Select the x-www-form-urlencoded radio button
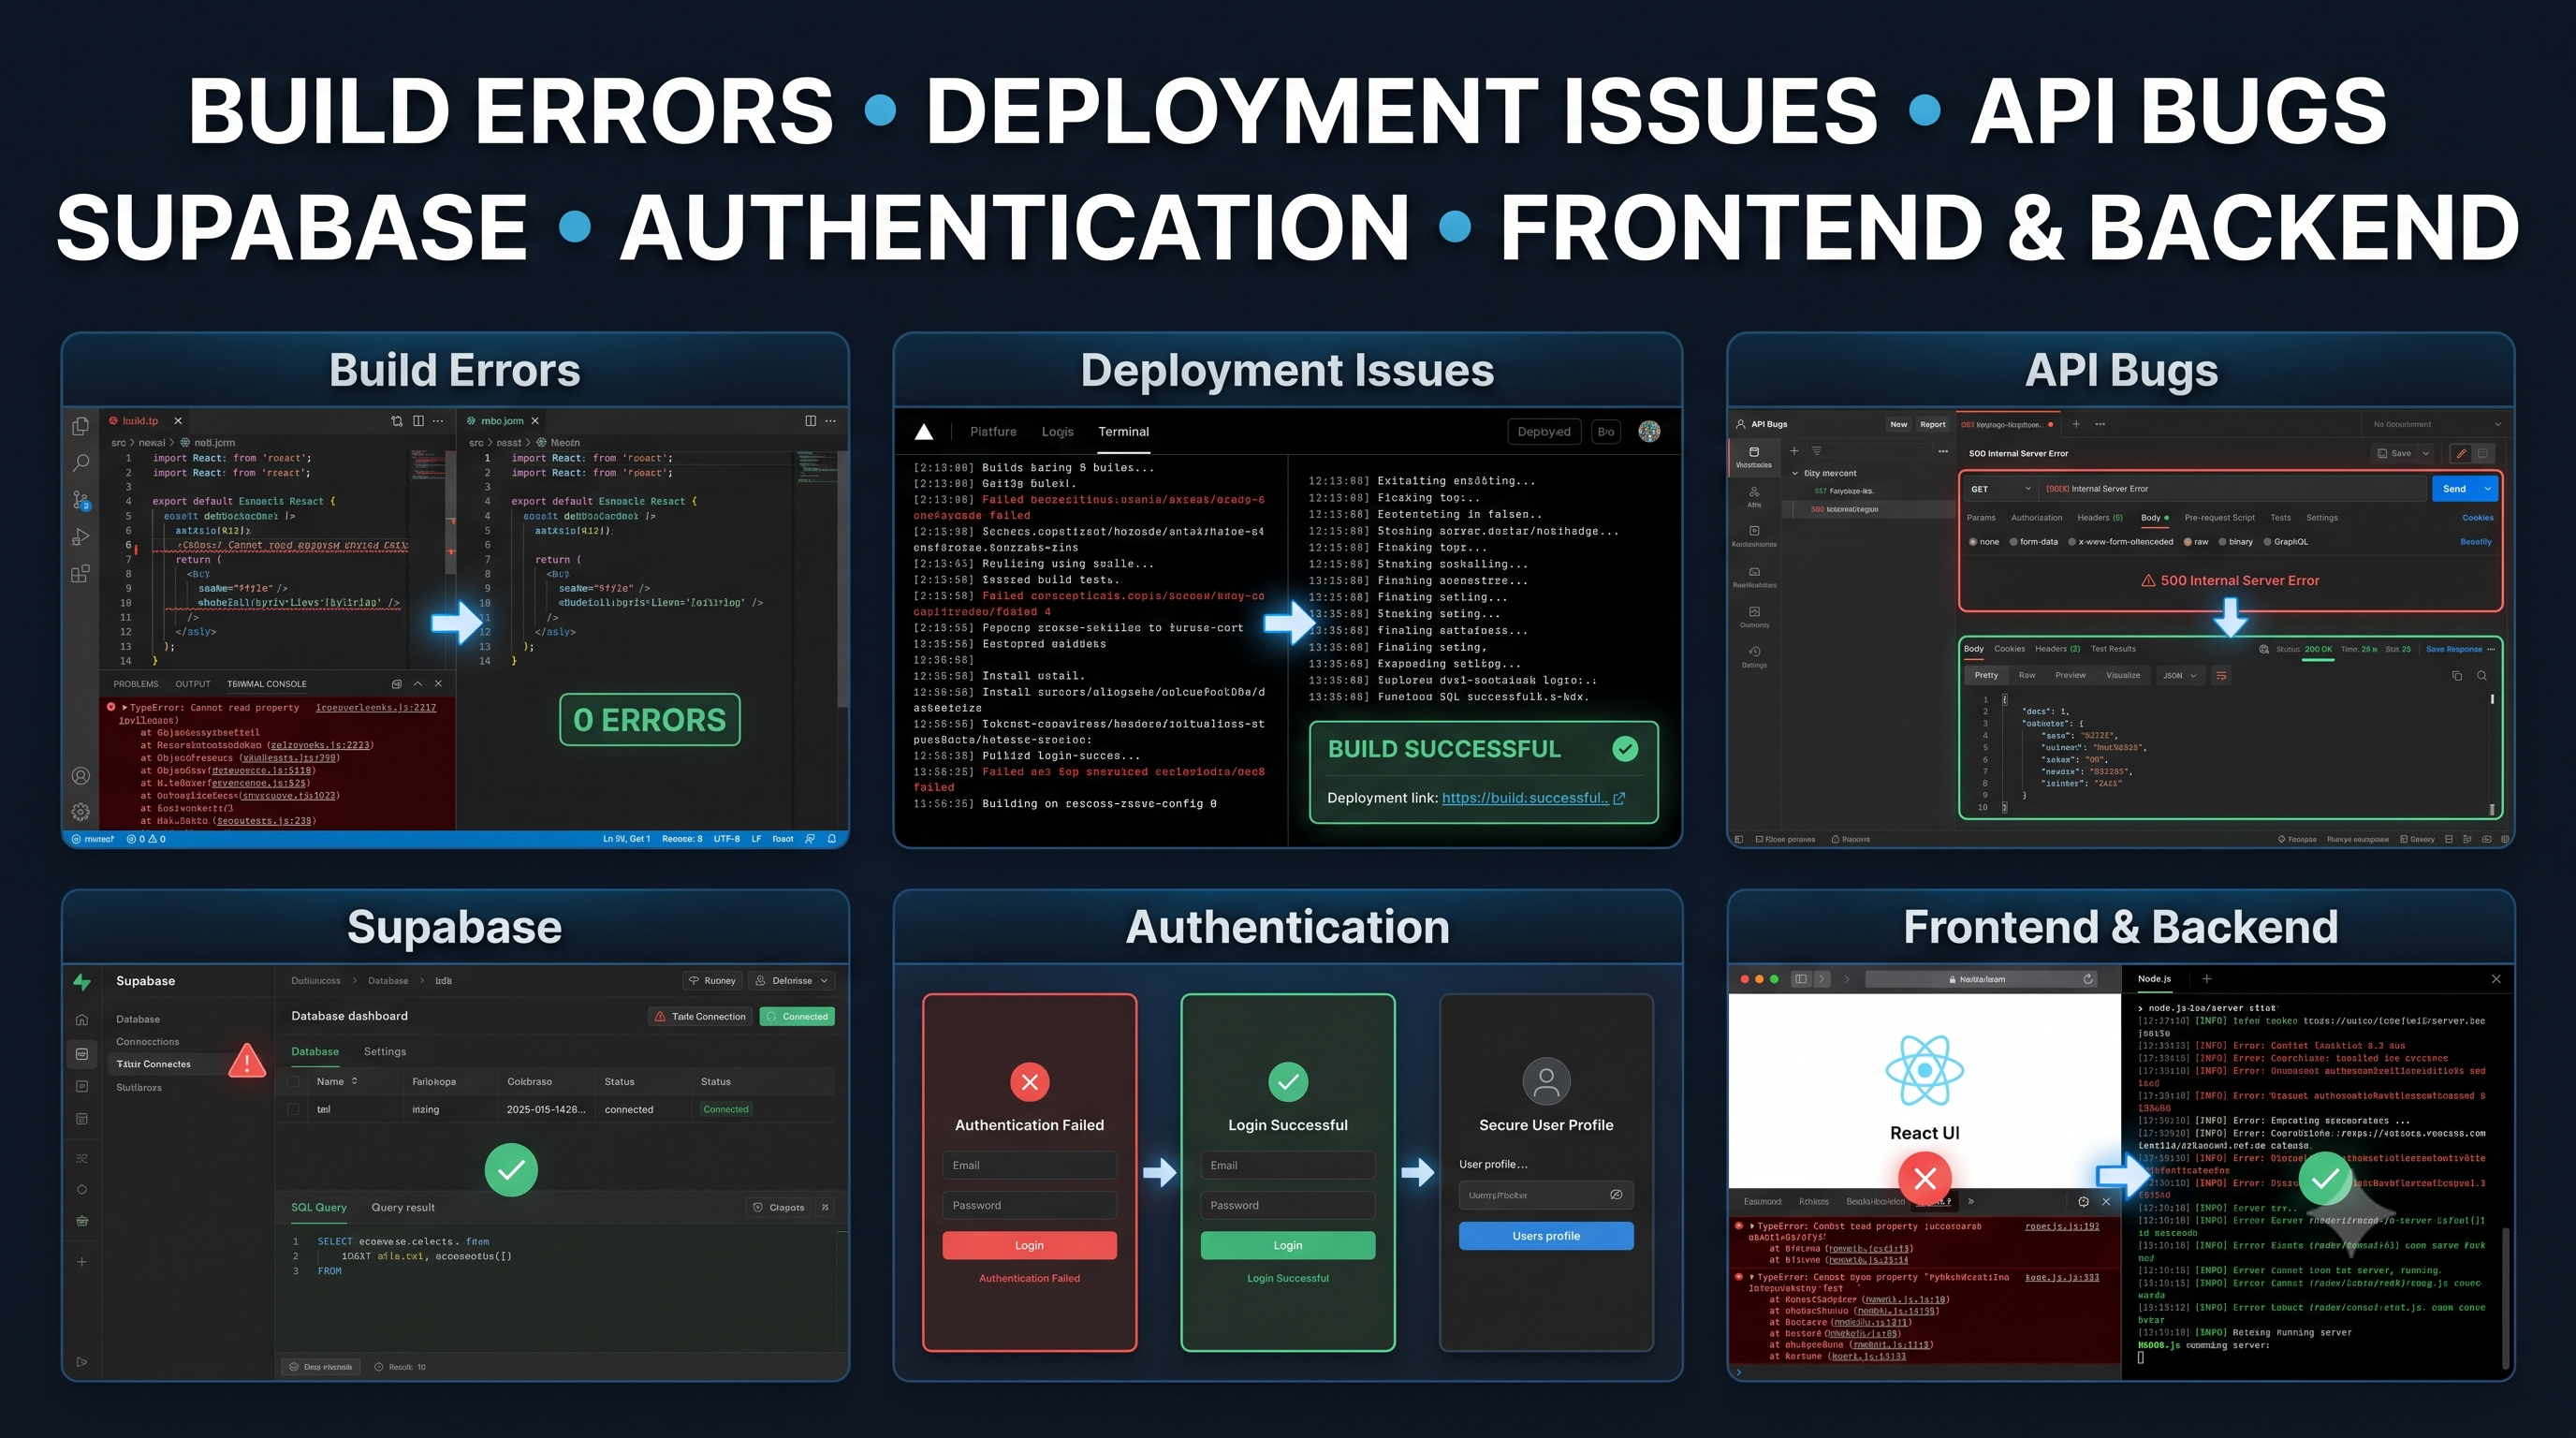This screenshot has width=2576, height=1438. click(x=2072, y=542)
